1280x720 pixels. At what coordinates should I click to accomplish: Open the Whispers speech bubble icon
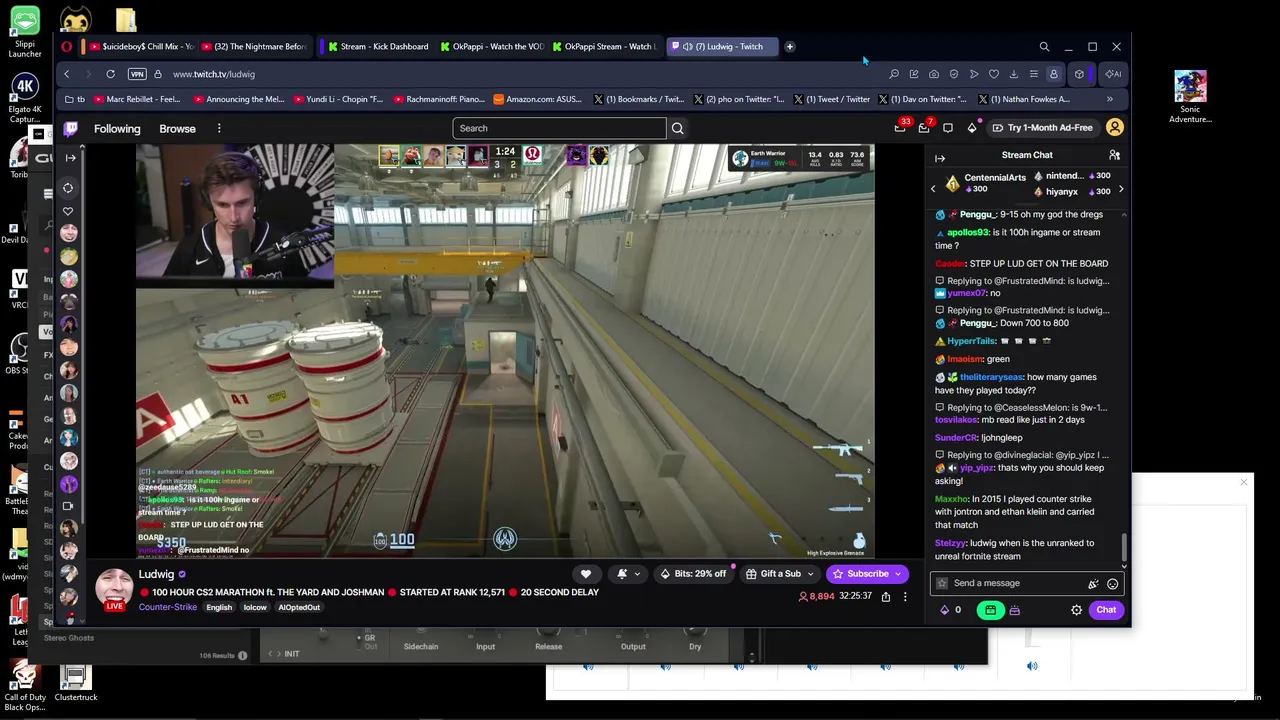point(948,128)
